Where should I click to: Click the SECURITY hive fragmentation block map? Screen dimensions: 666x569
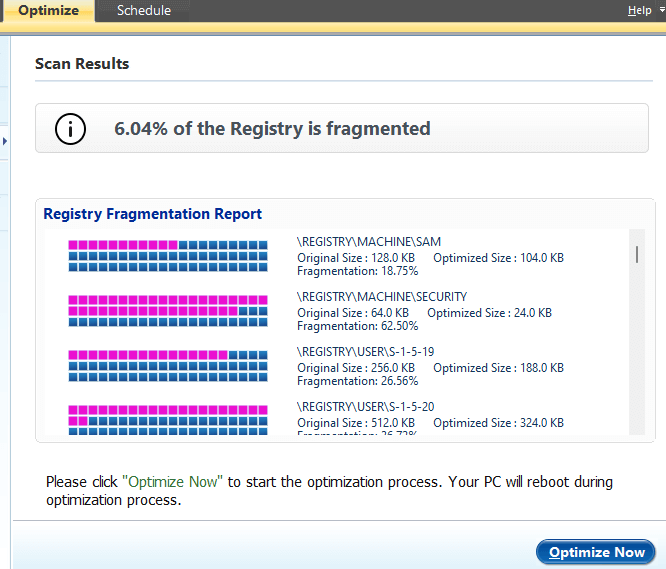click(168, 311)
